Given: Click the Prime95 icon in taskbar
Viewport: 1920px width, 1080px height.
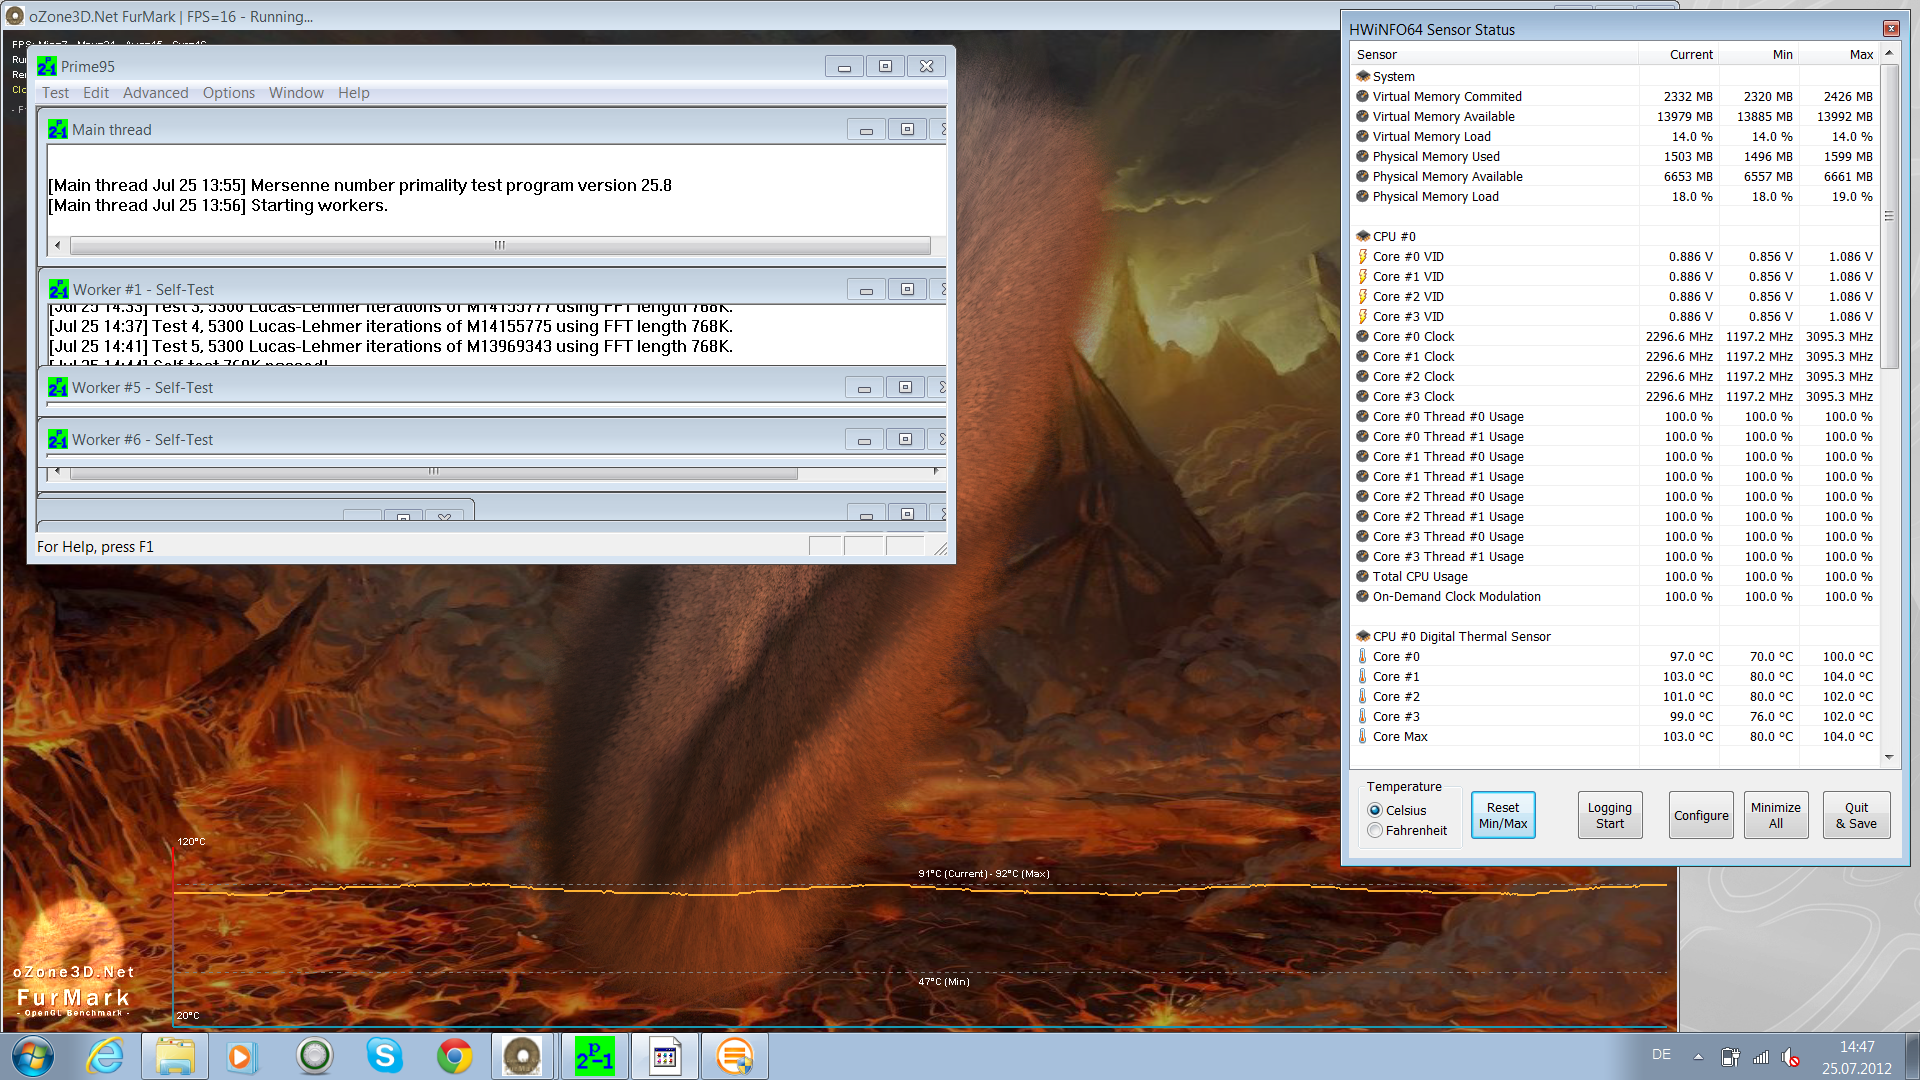Looking at the screenshot, I should point(594,1056).
